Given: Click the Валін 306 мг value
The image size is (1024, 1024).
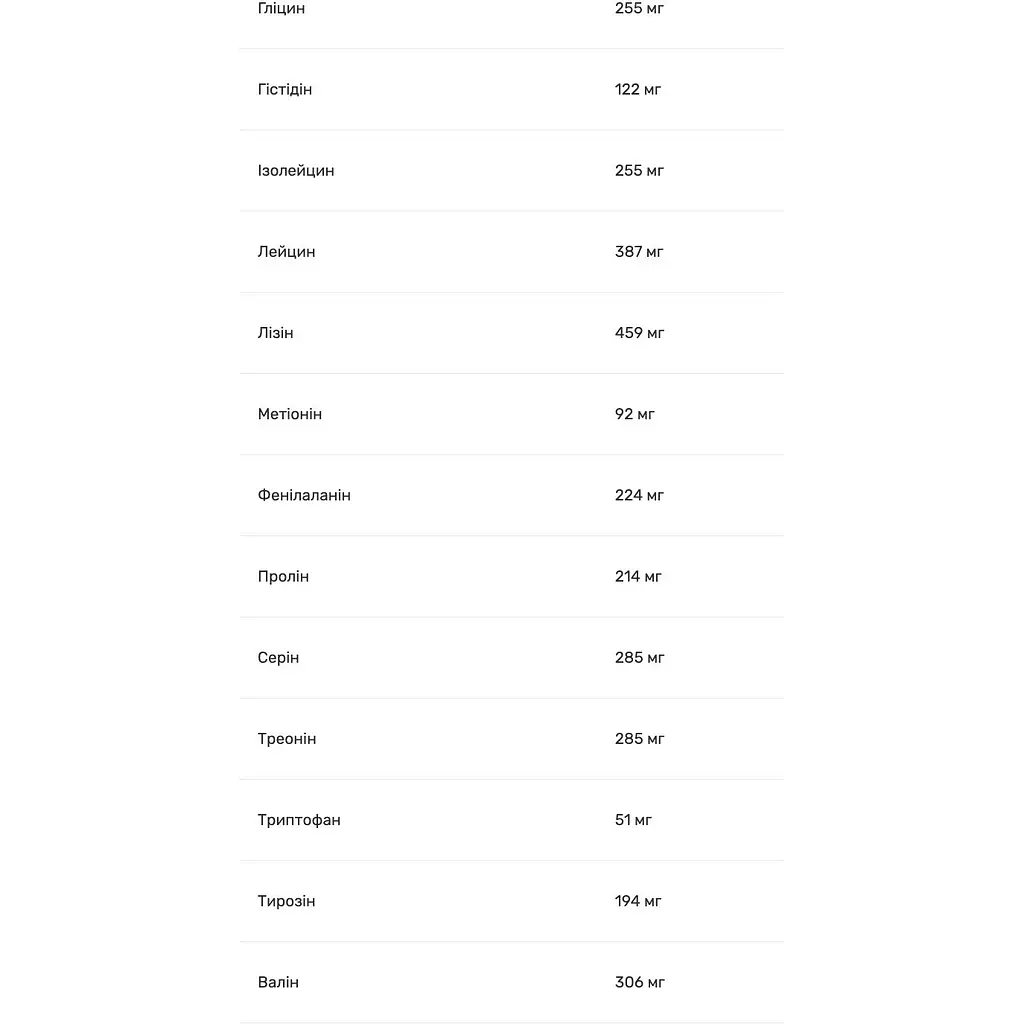Looking at the screenshot, I should coord(639,982).
